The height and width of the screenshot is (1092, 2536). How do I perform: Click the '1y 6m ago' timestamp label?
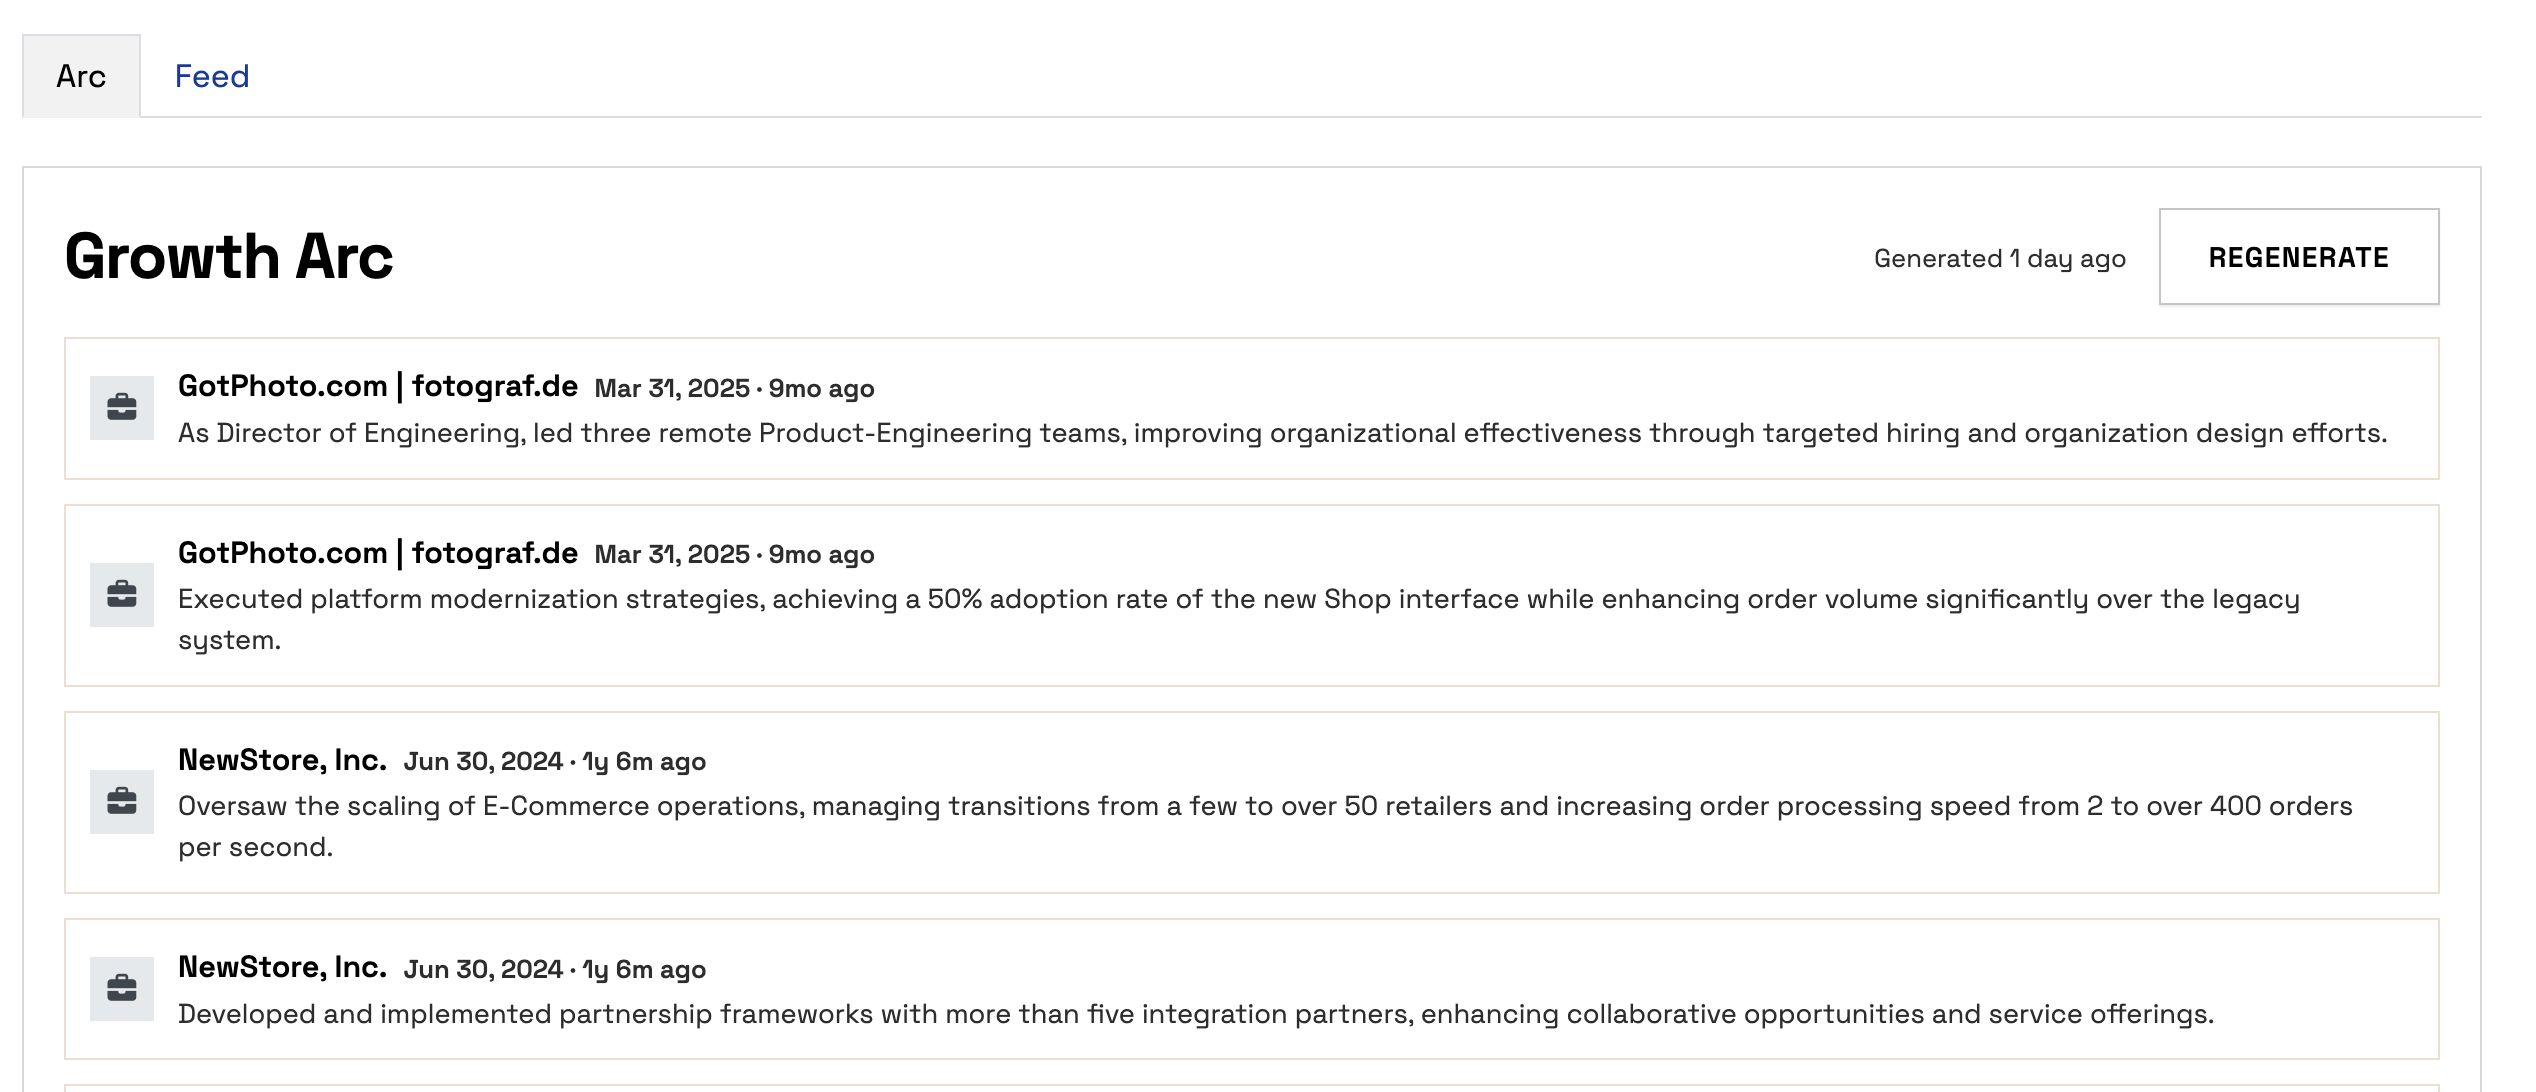pyautogui.click(x=643, y=761)
